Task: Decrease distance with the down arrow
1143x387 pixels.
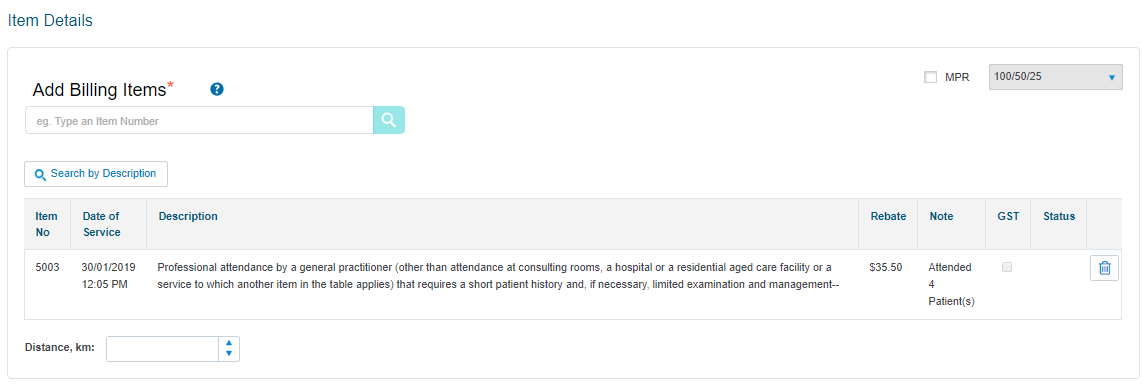Action: [229, 354]
